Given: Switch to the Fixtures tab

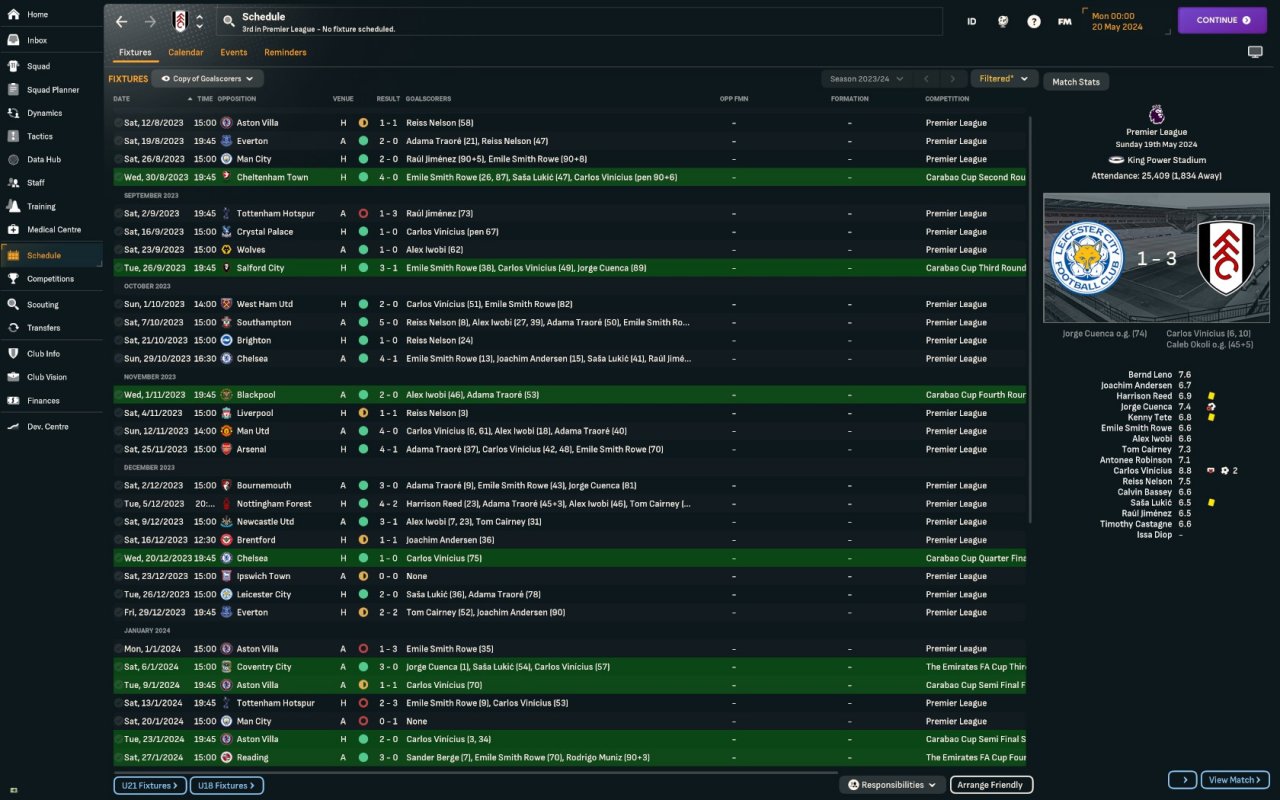Looking at the screenshot, I should (x=135, y=52).
